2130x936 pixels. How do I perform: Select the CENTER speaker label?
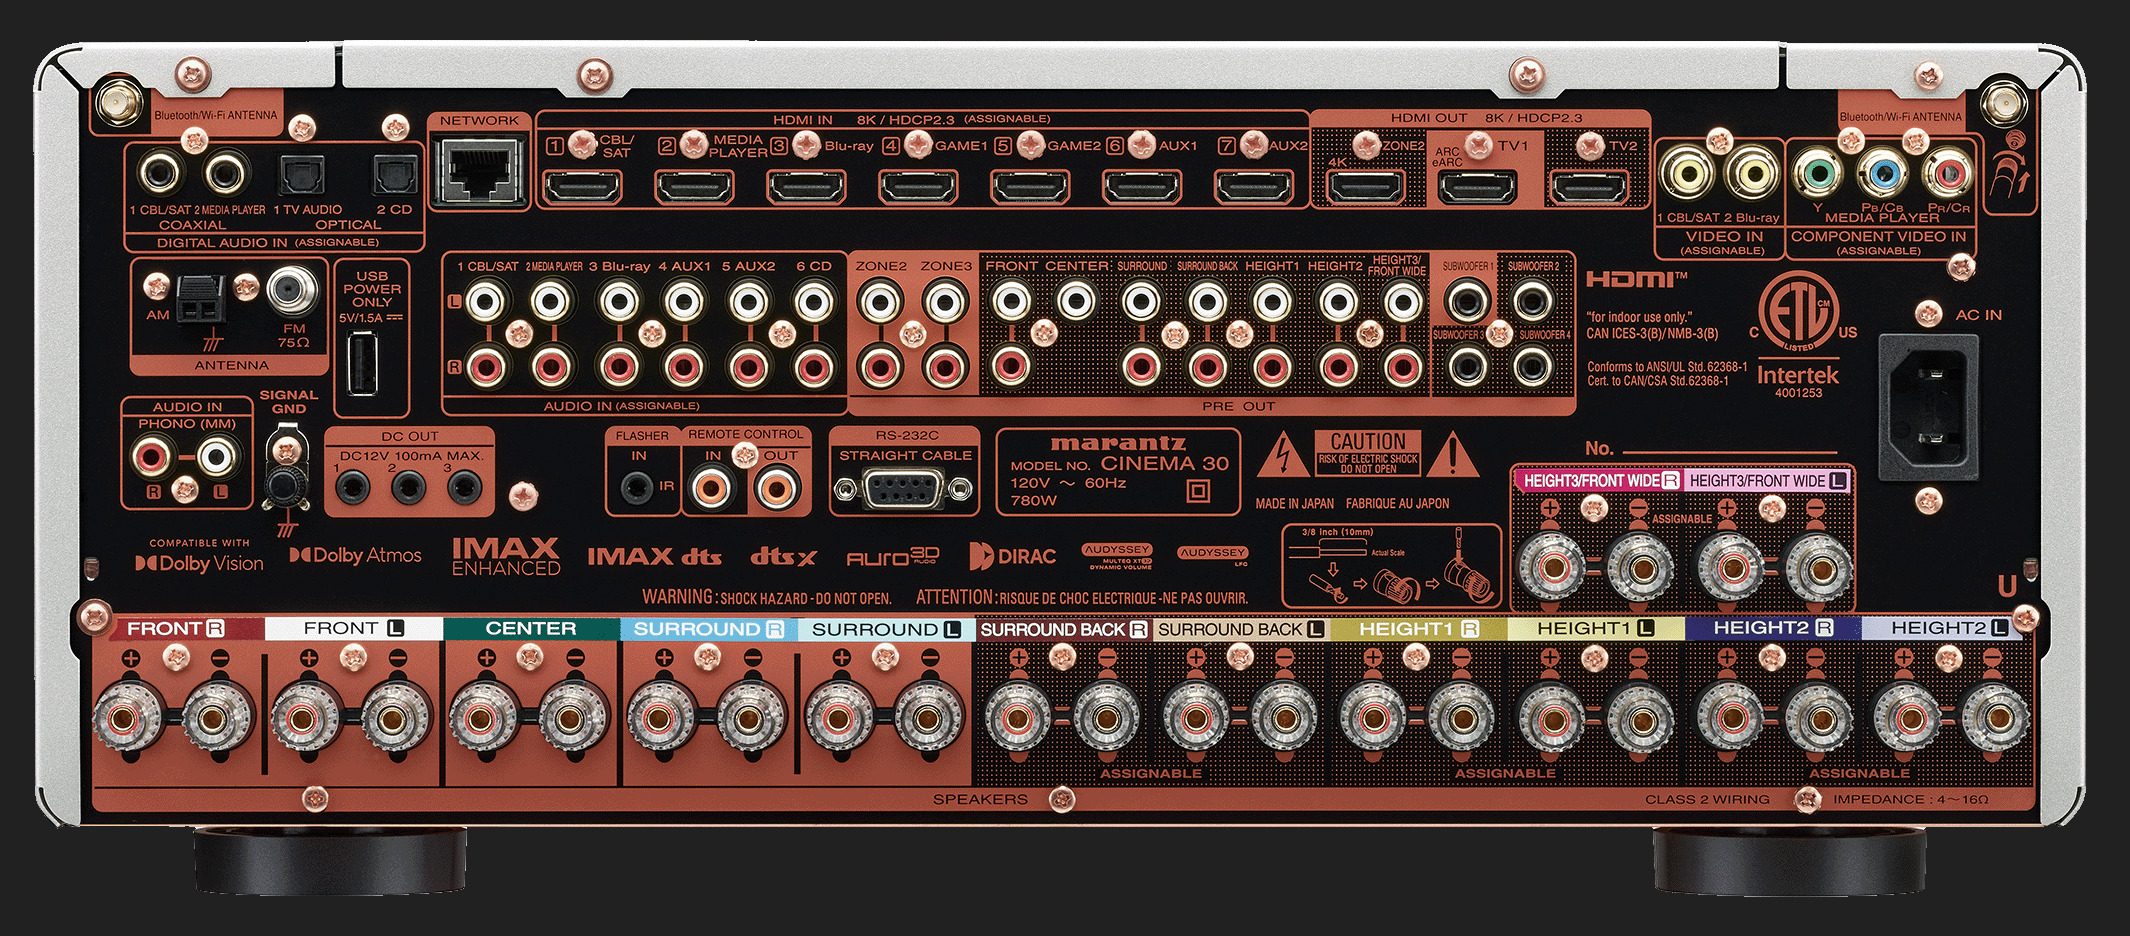(530, 629)
